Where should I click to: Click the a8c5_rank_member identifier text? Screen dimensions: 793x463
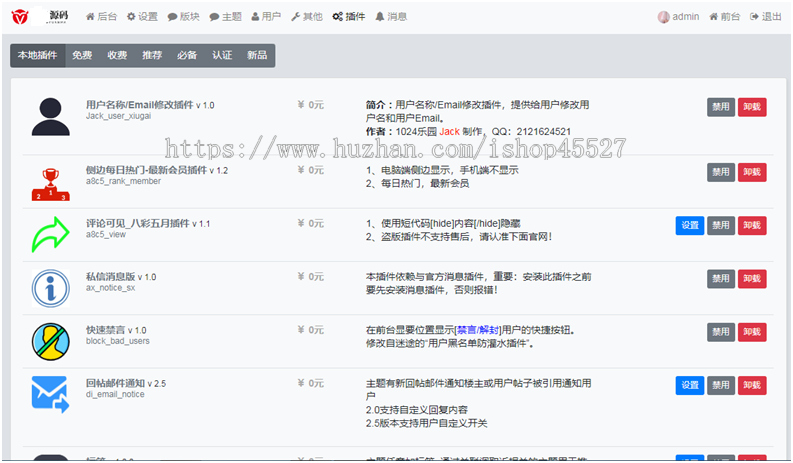(123, 181)
